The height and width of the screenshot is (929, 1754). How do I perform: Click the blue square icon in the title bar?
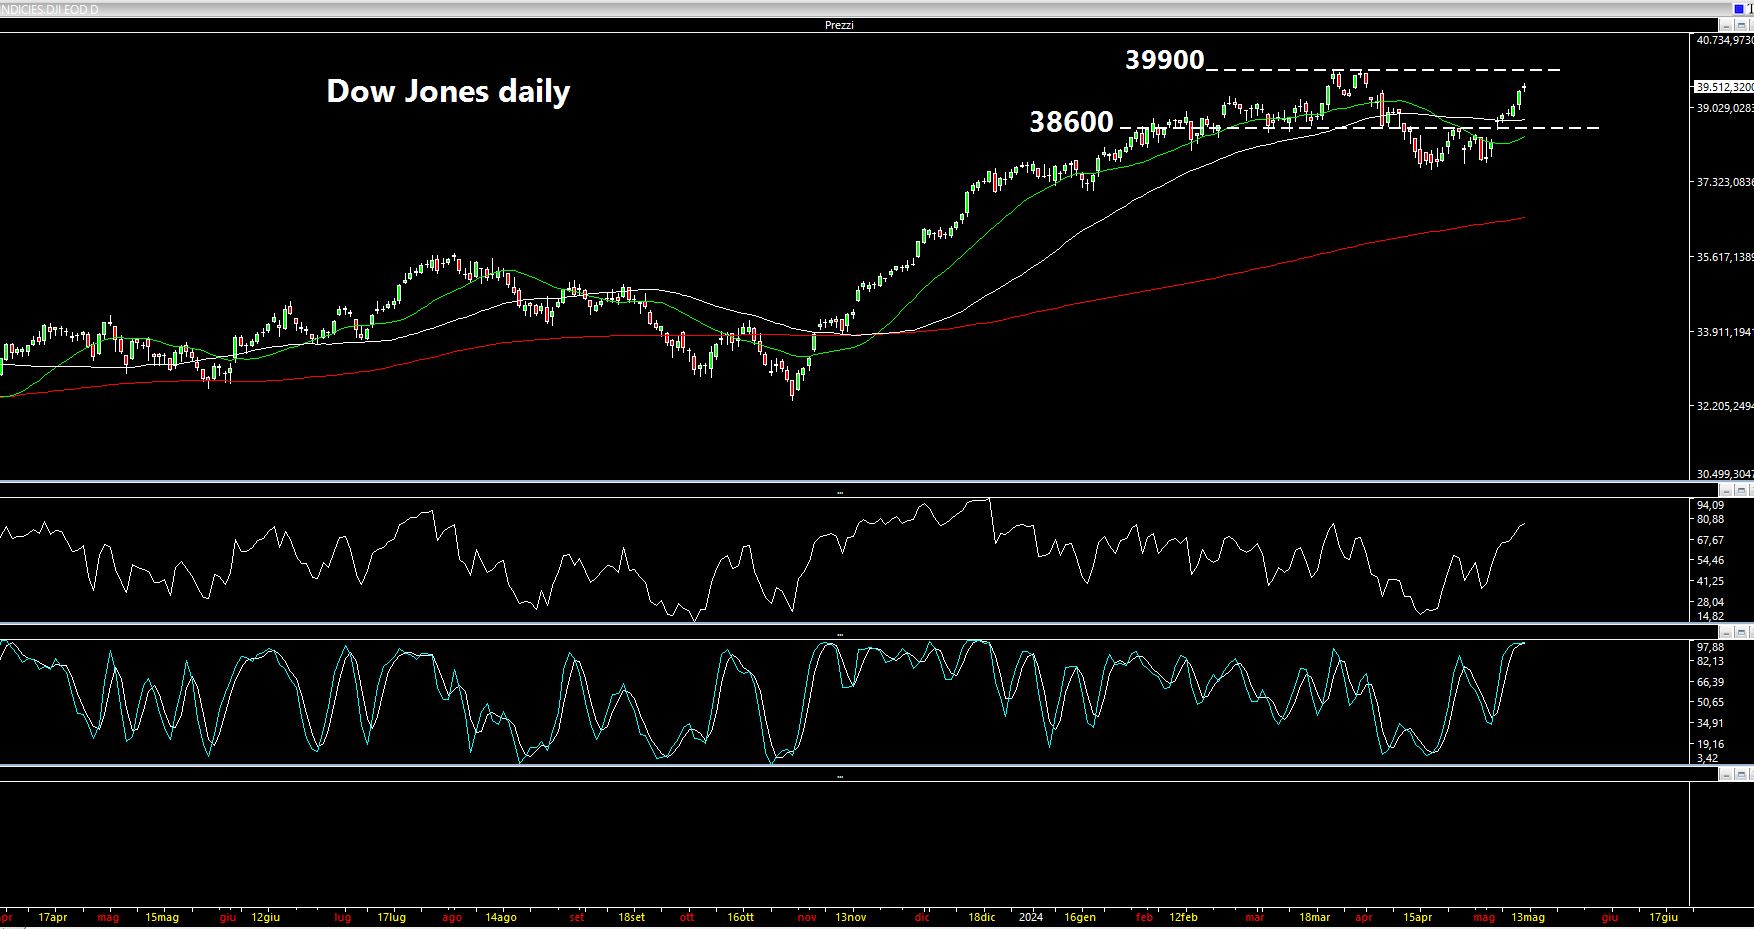point(1739,9)
